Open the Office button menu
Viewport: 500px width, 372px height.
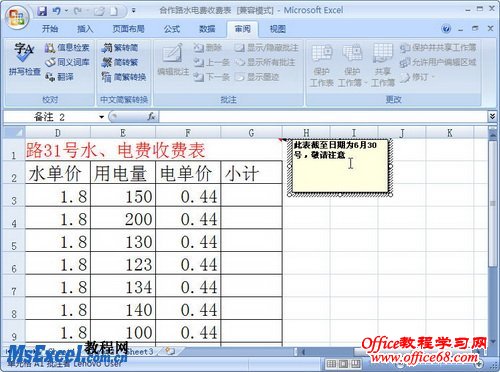(17, 17)
